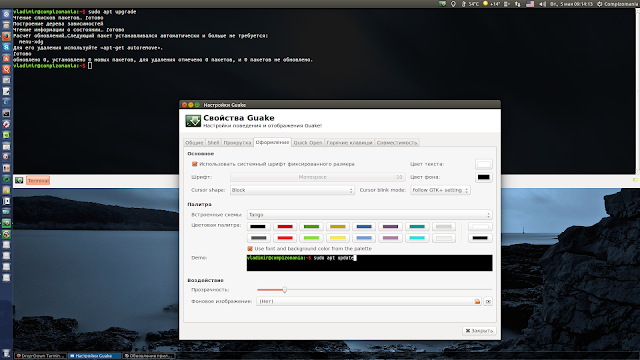The image size is (640, 360).
Task: Pick the dark purple palette swatch, top row
Action: (391, 227)
